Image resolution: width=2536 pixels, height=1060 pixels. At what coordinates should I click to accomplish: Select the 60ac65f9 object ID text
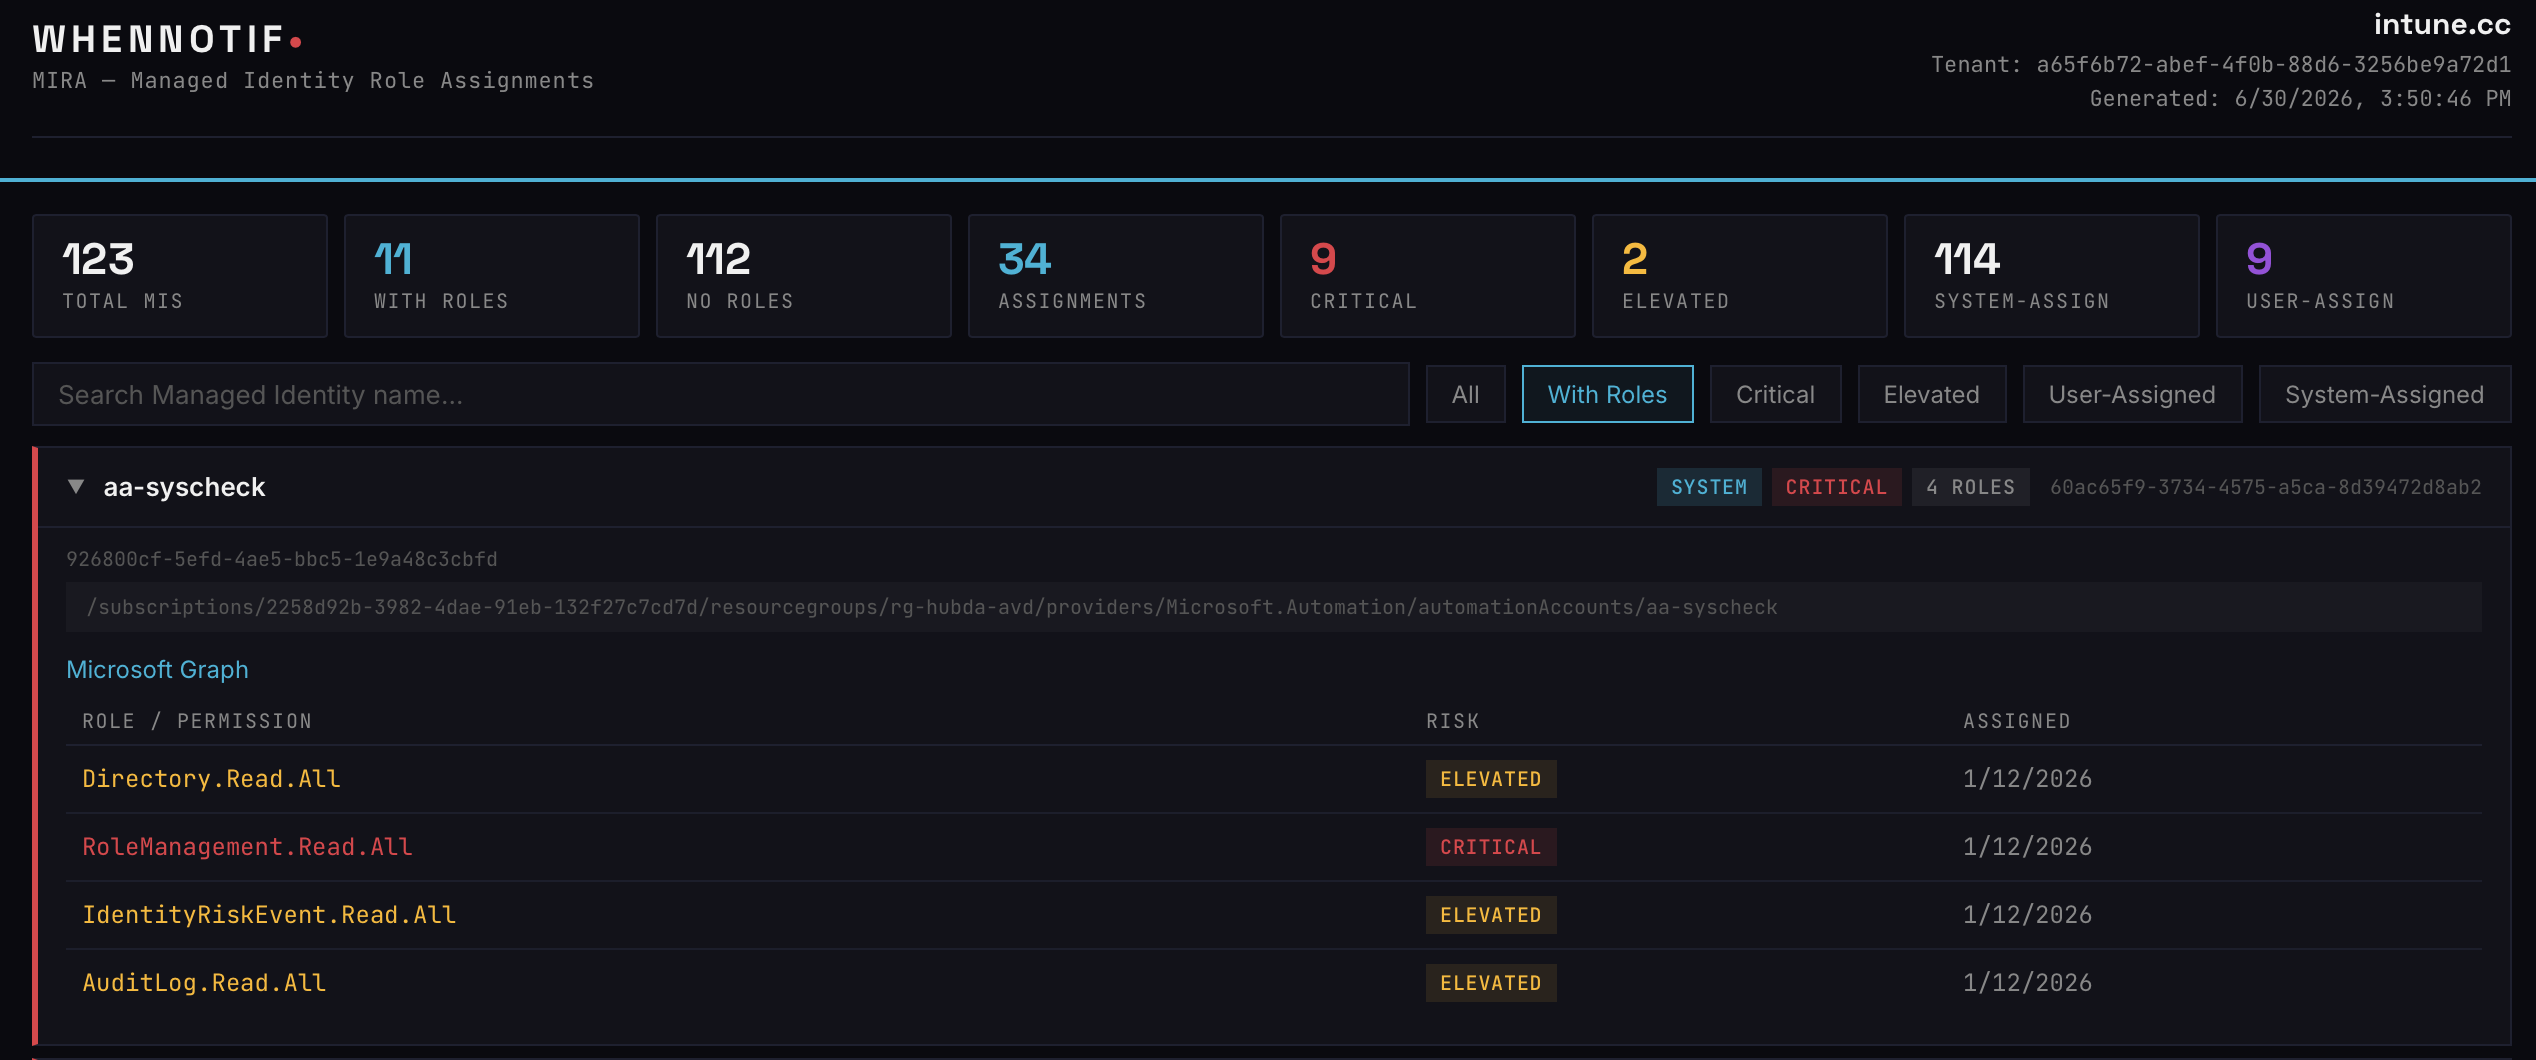(2266, 487)
